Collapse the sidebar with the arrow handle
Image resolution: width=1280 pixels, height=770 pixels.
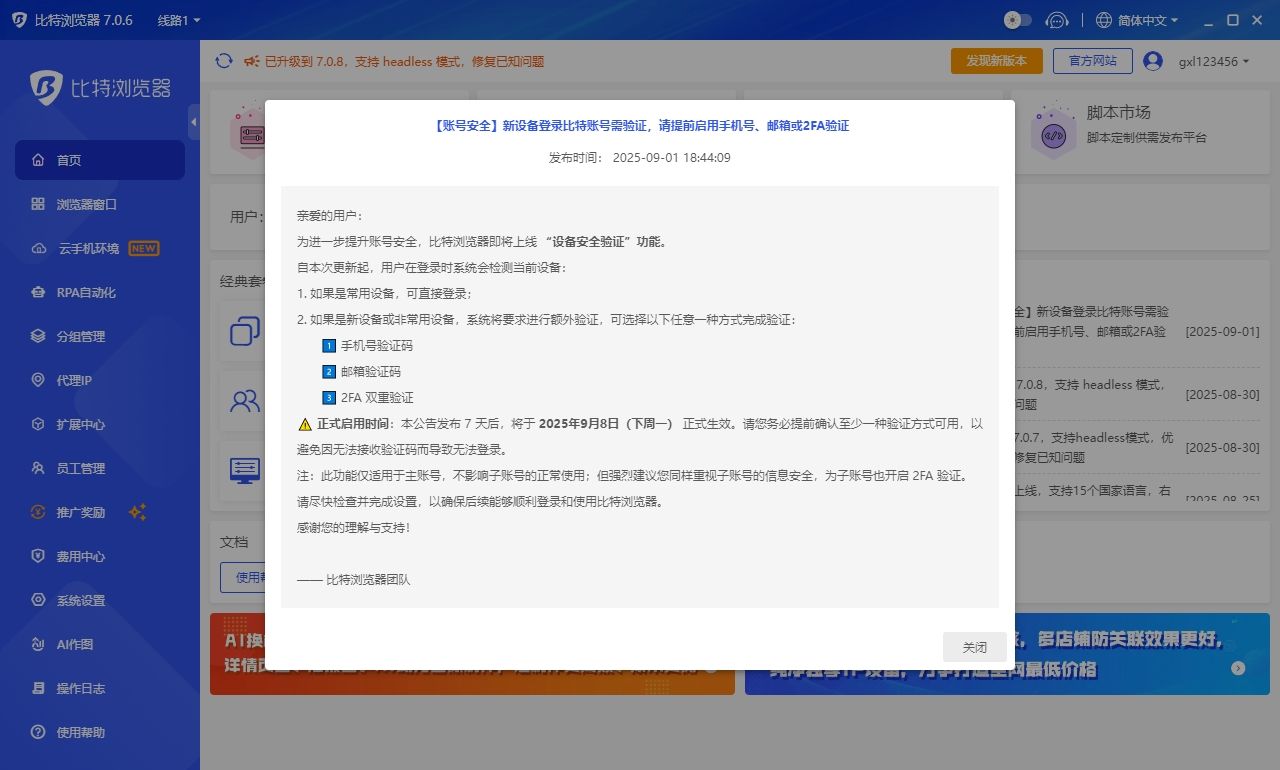click(193, 122)
